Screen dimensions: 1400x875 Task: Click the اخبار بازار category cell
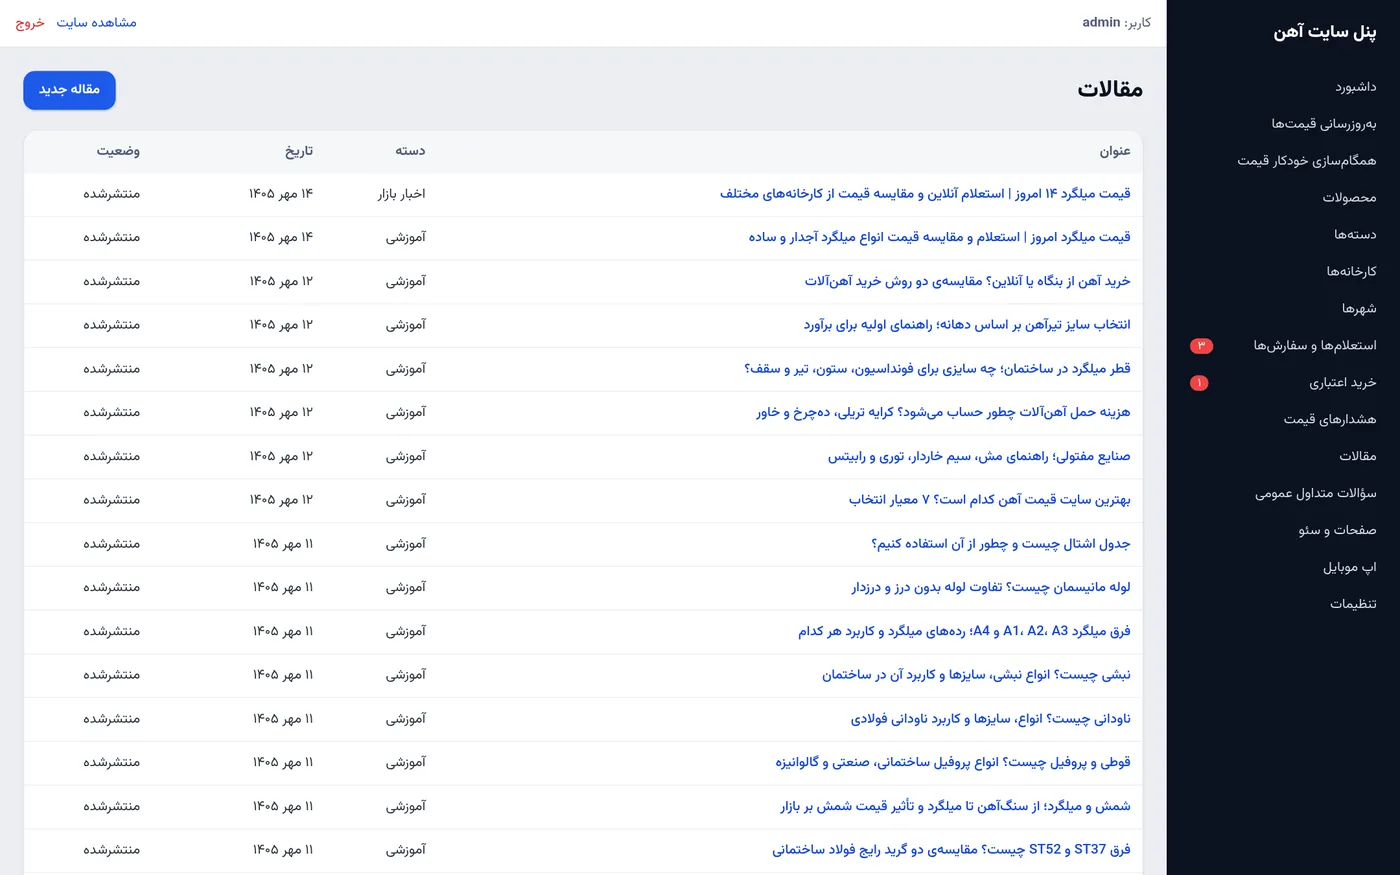(x=401, y=194)
